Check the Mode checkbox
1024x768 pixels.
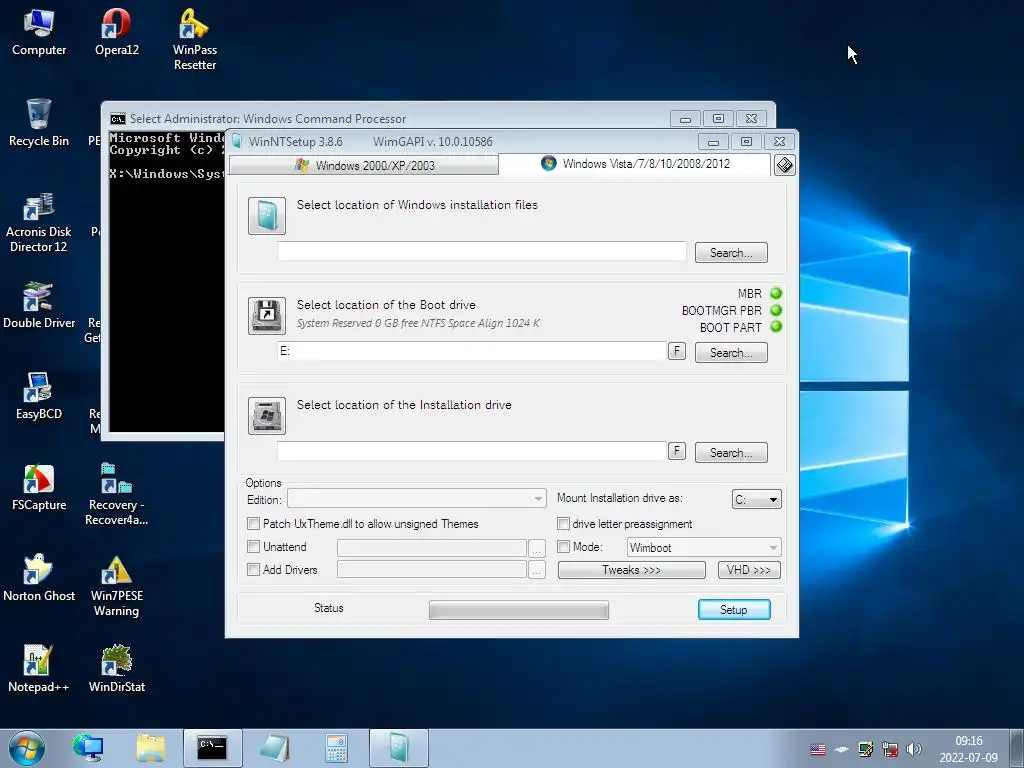(x=563, y=547)
